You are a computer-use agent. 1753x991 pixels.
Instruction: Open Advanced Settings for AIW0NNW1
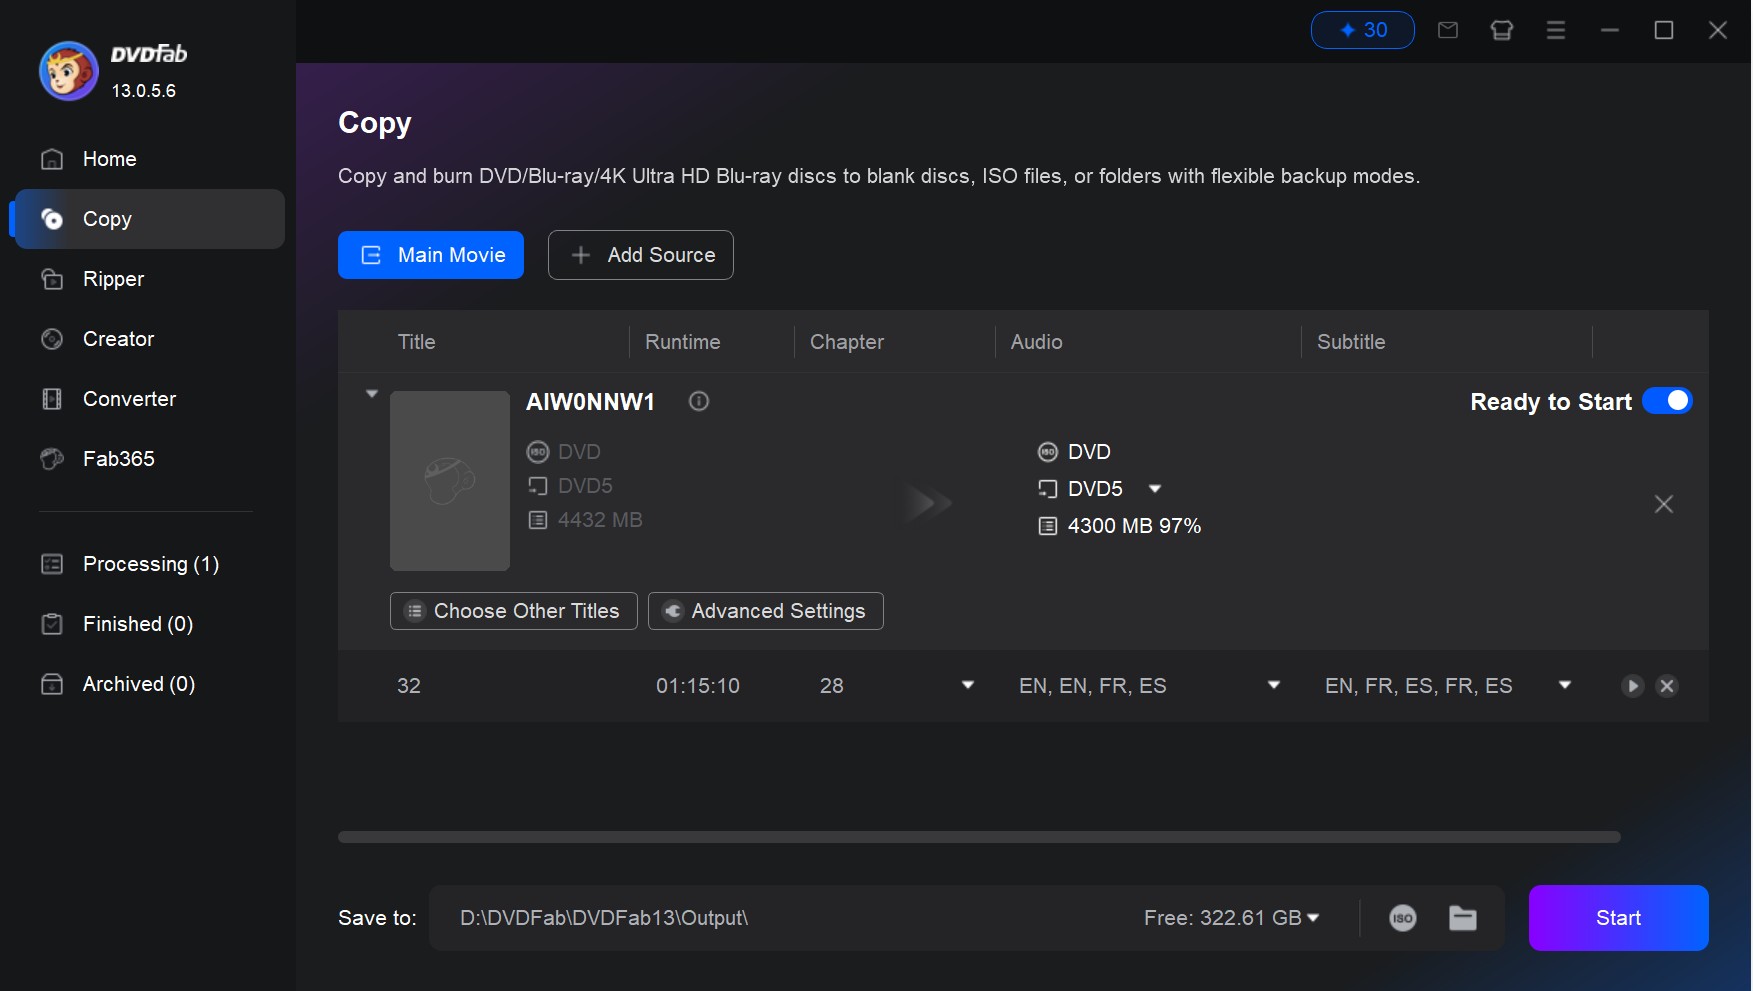click(x=765, y=611)
